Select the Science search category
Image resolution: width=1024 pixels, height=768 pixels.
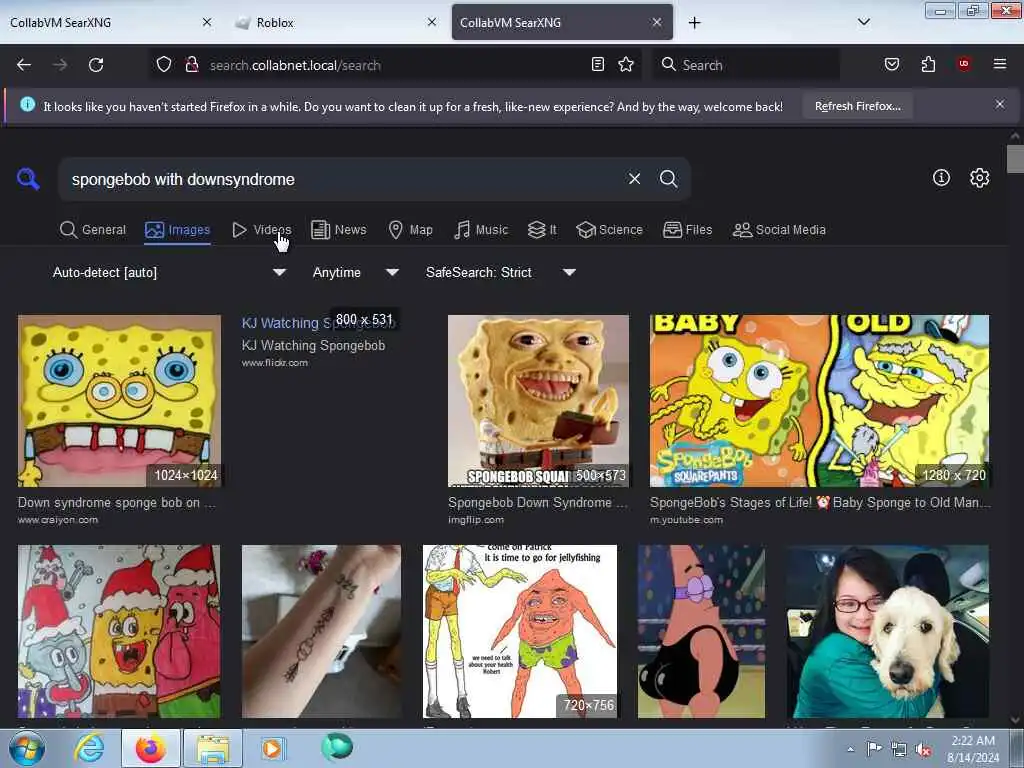[609, 230]
